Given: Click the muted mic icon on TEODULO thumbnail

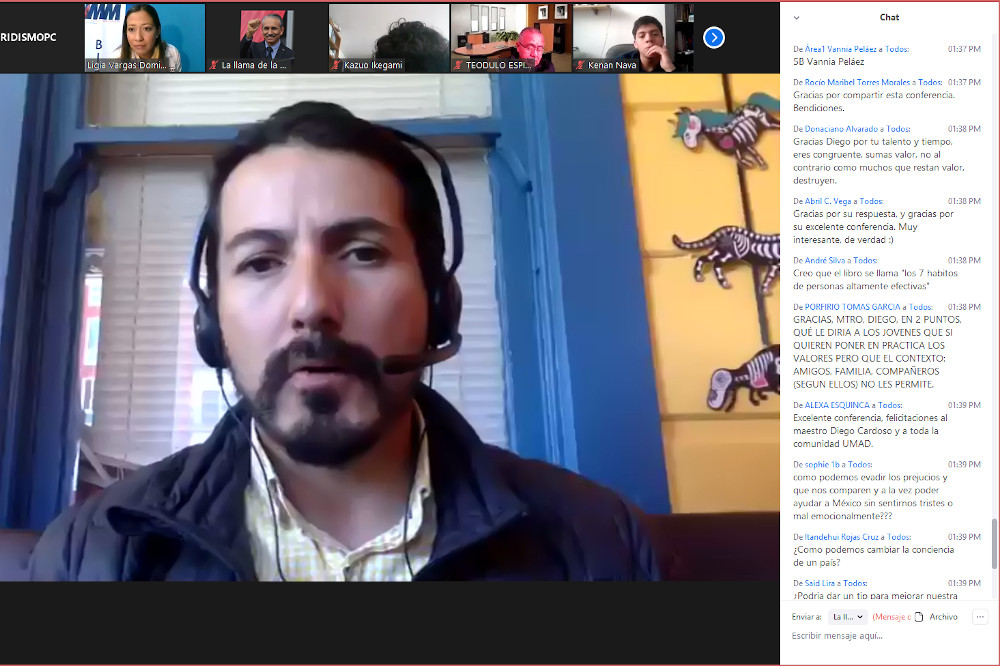Looking at the screenshot, I should tap(458, 65).
